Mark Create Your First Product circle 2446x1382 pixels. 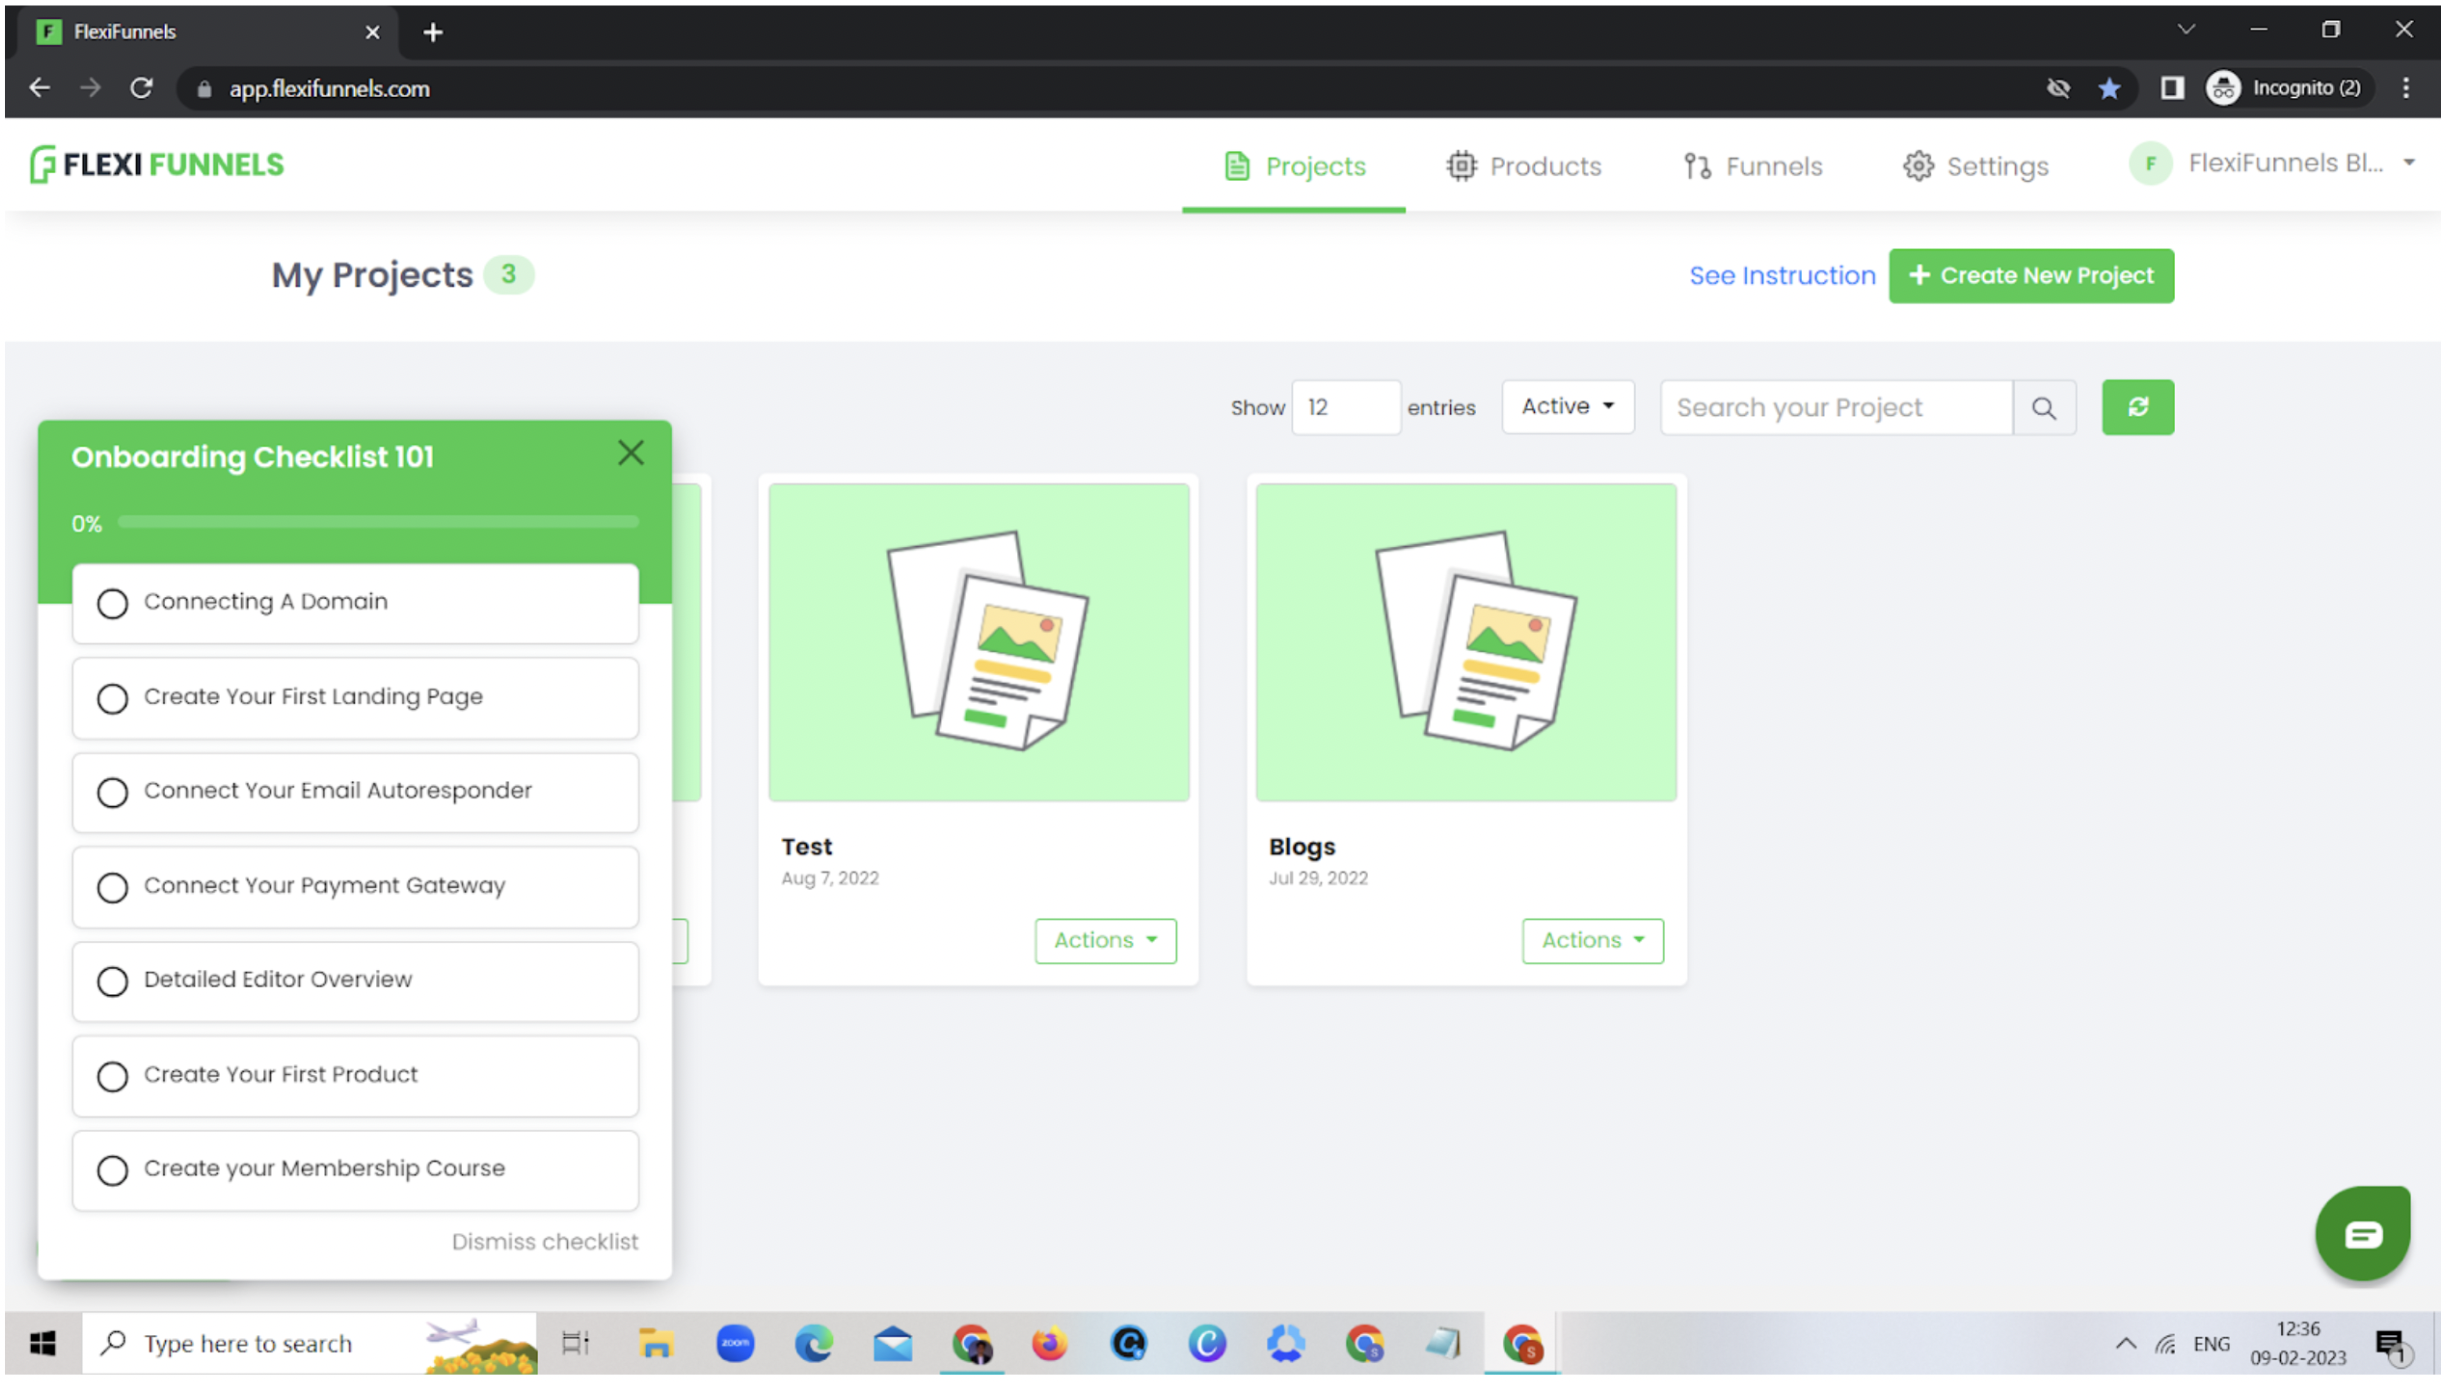tap(112, 1076)
